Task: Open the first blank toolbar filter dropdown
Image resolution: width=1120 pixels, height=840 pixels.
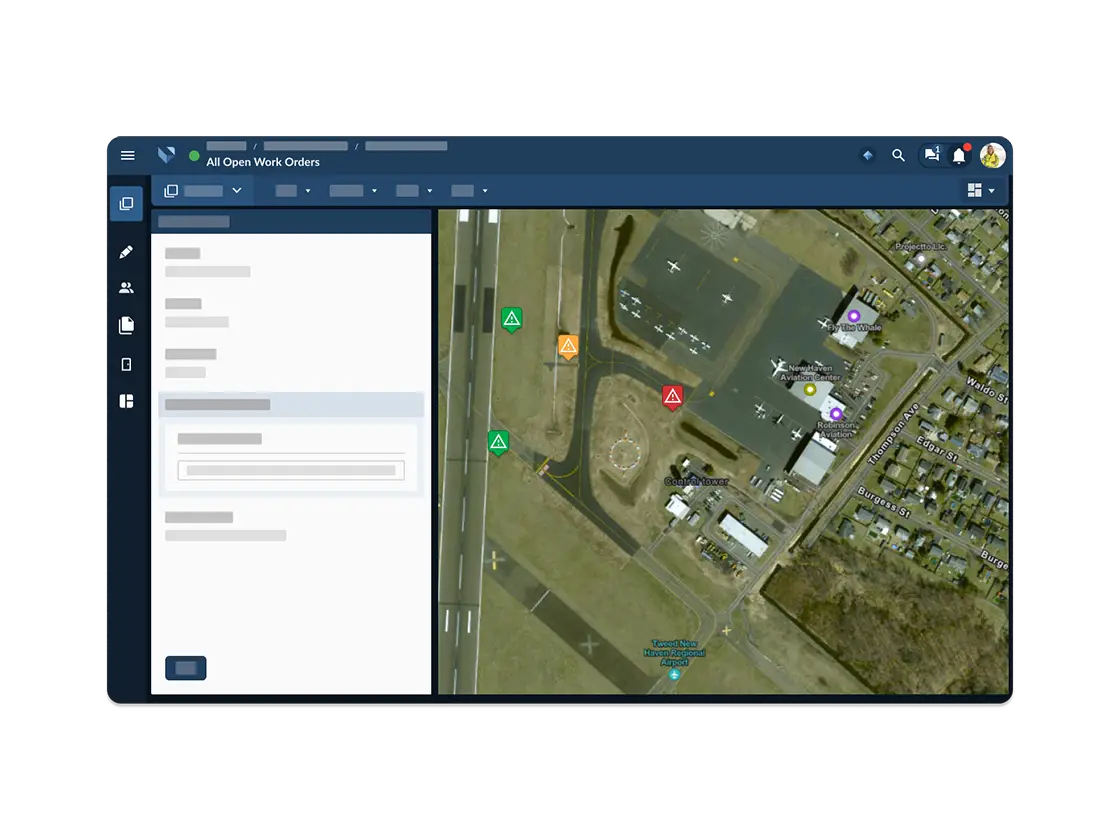Action: pyautogui.click(x=293, y=191)
